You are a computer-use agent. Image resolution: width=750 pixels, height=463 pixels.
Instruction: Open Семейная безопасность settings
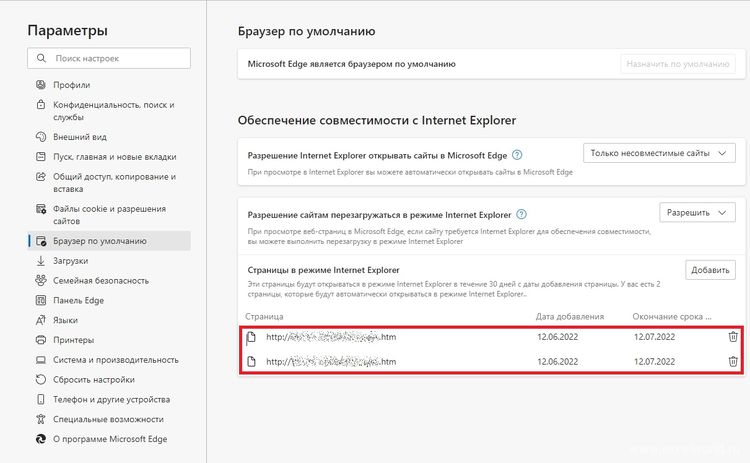101,280
